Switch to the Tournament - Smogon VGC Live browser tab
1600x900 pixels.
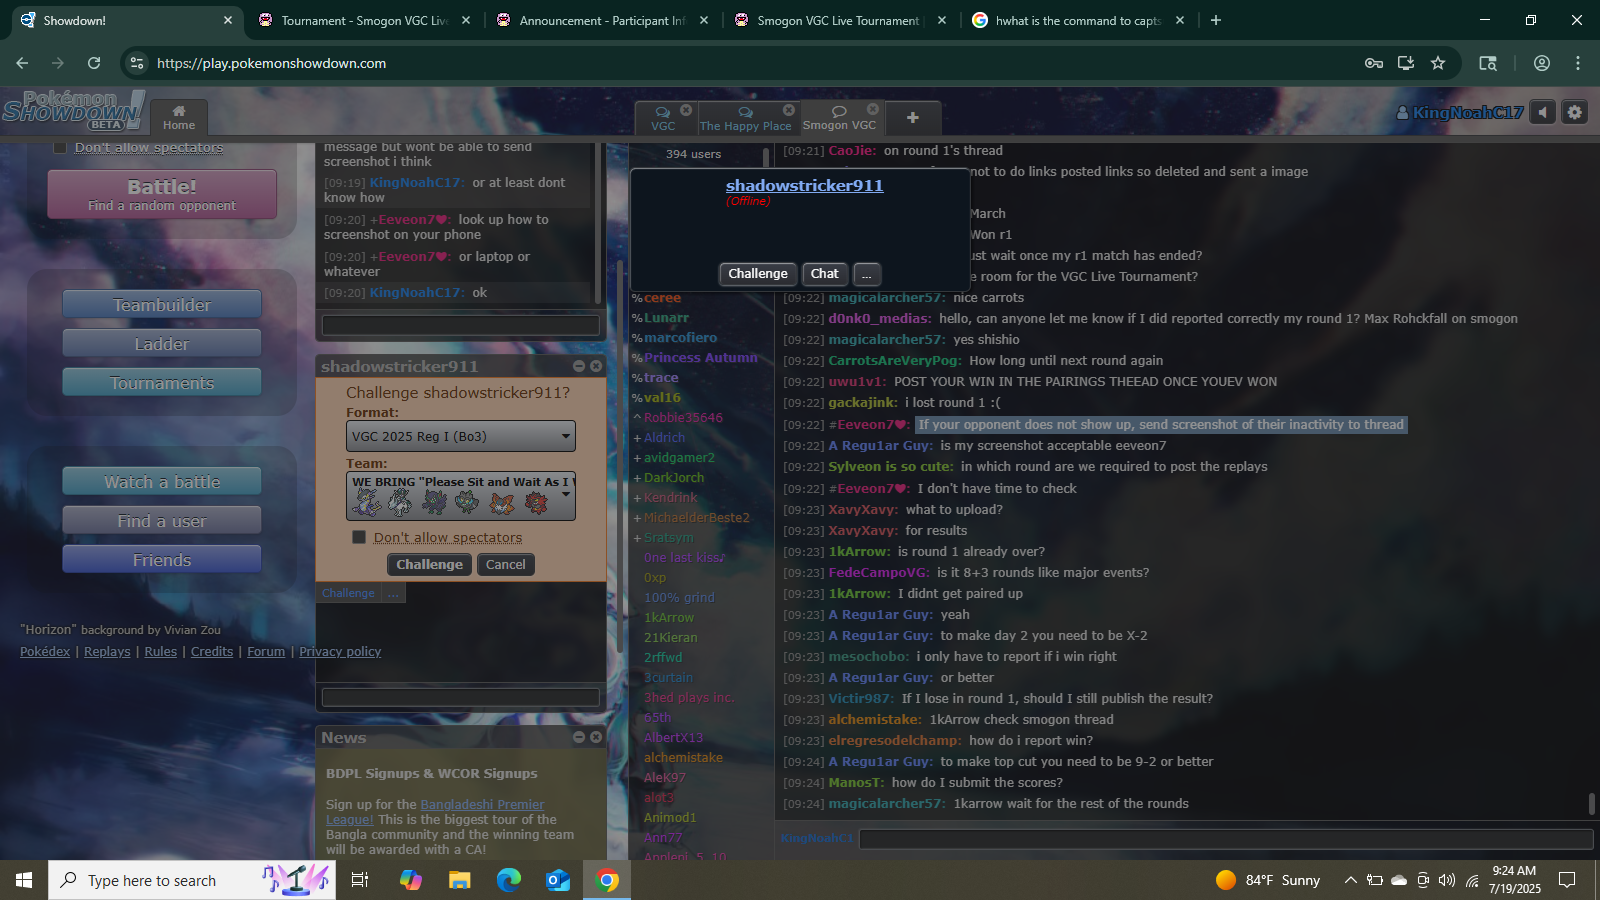coord(364,20)
